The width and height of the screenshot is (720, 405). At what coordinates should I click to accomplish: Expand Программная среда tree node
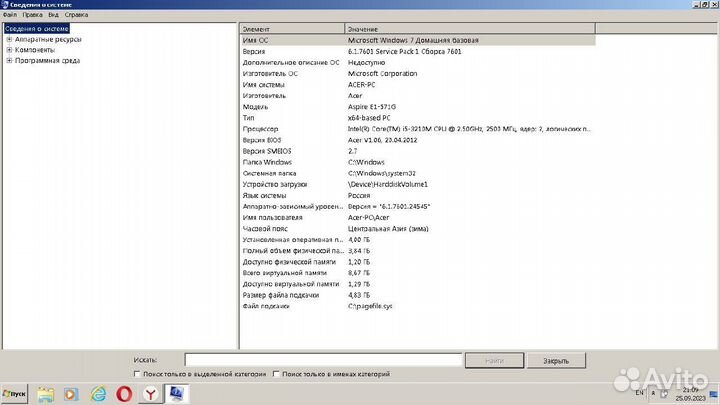pyautogui.click(x=9, y=61)
